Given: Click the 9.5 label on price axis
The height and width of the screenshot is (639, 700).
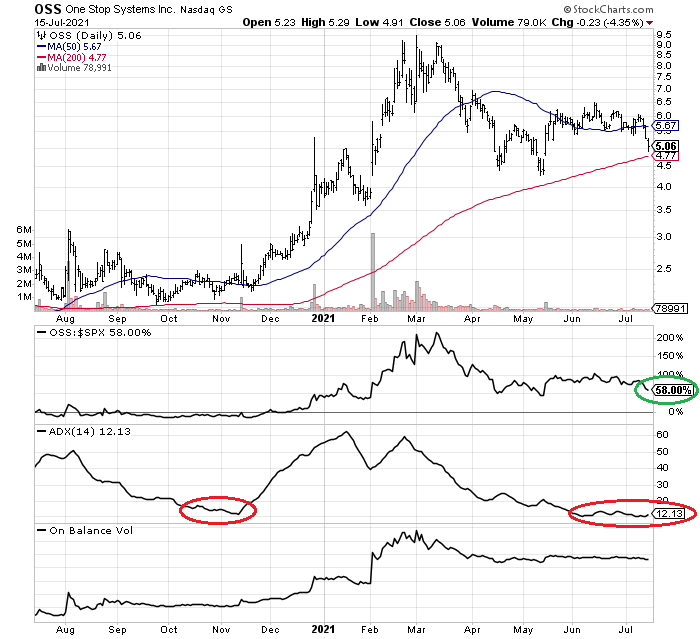Looking at the screenshot, I should [x=663, y=35].
